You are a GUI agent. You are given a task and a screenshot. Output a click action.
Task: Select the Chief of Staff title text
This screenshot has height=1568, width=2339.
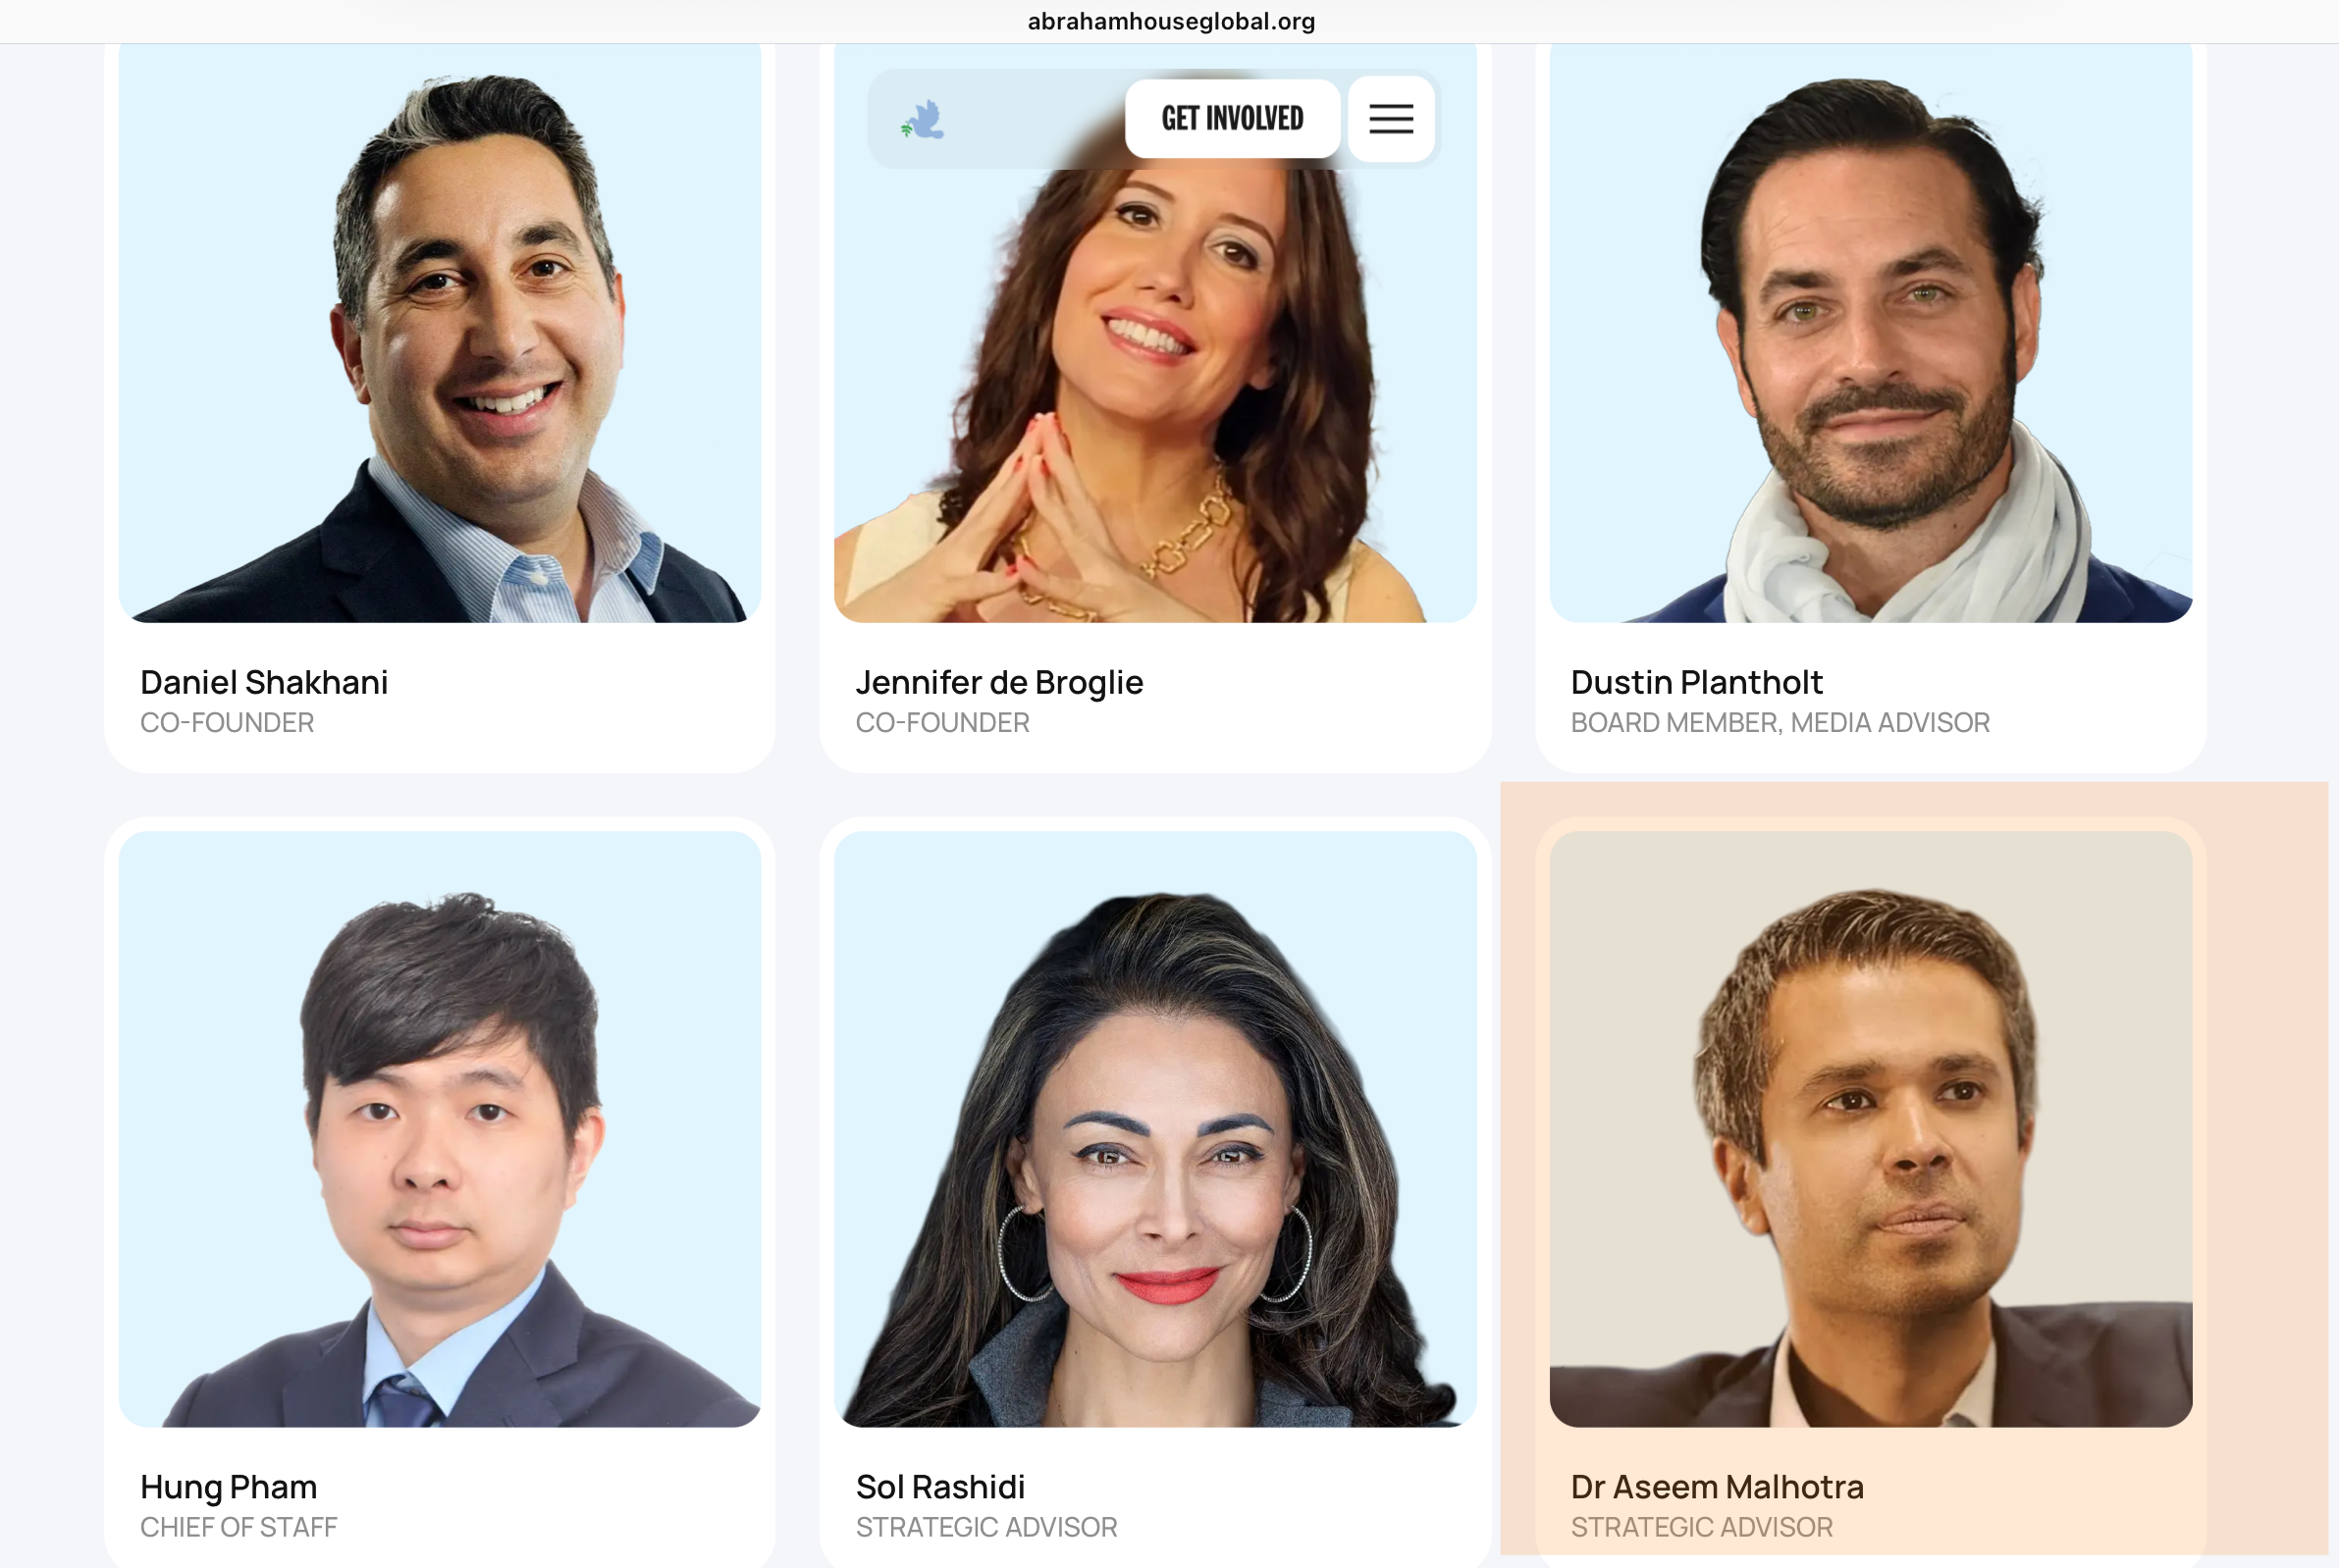pos(239,1527)
